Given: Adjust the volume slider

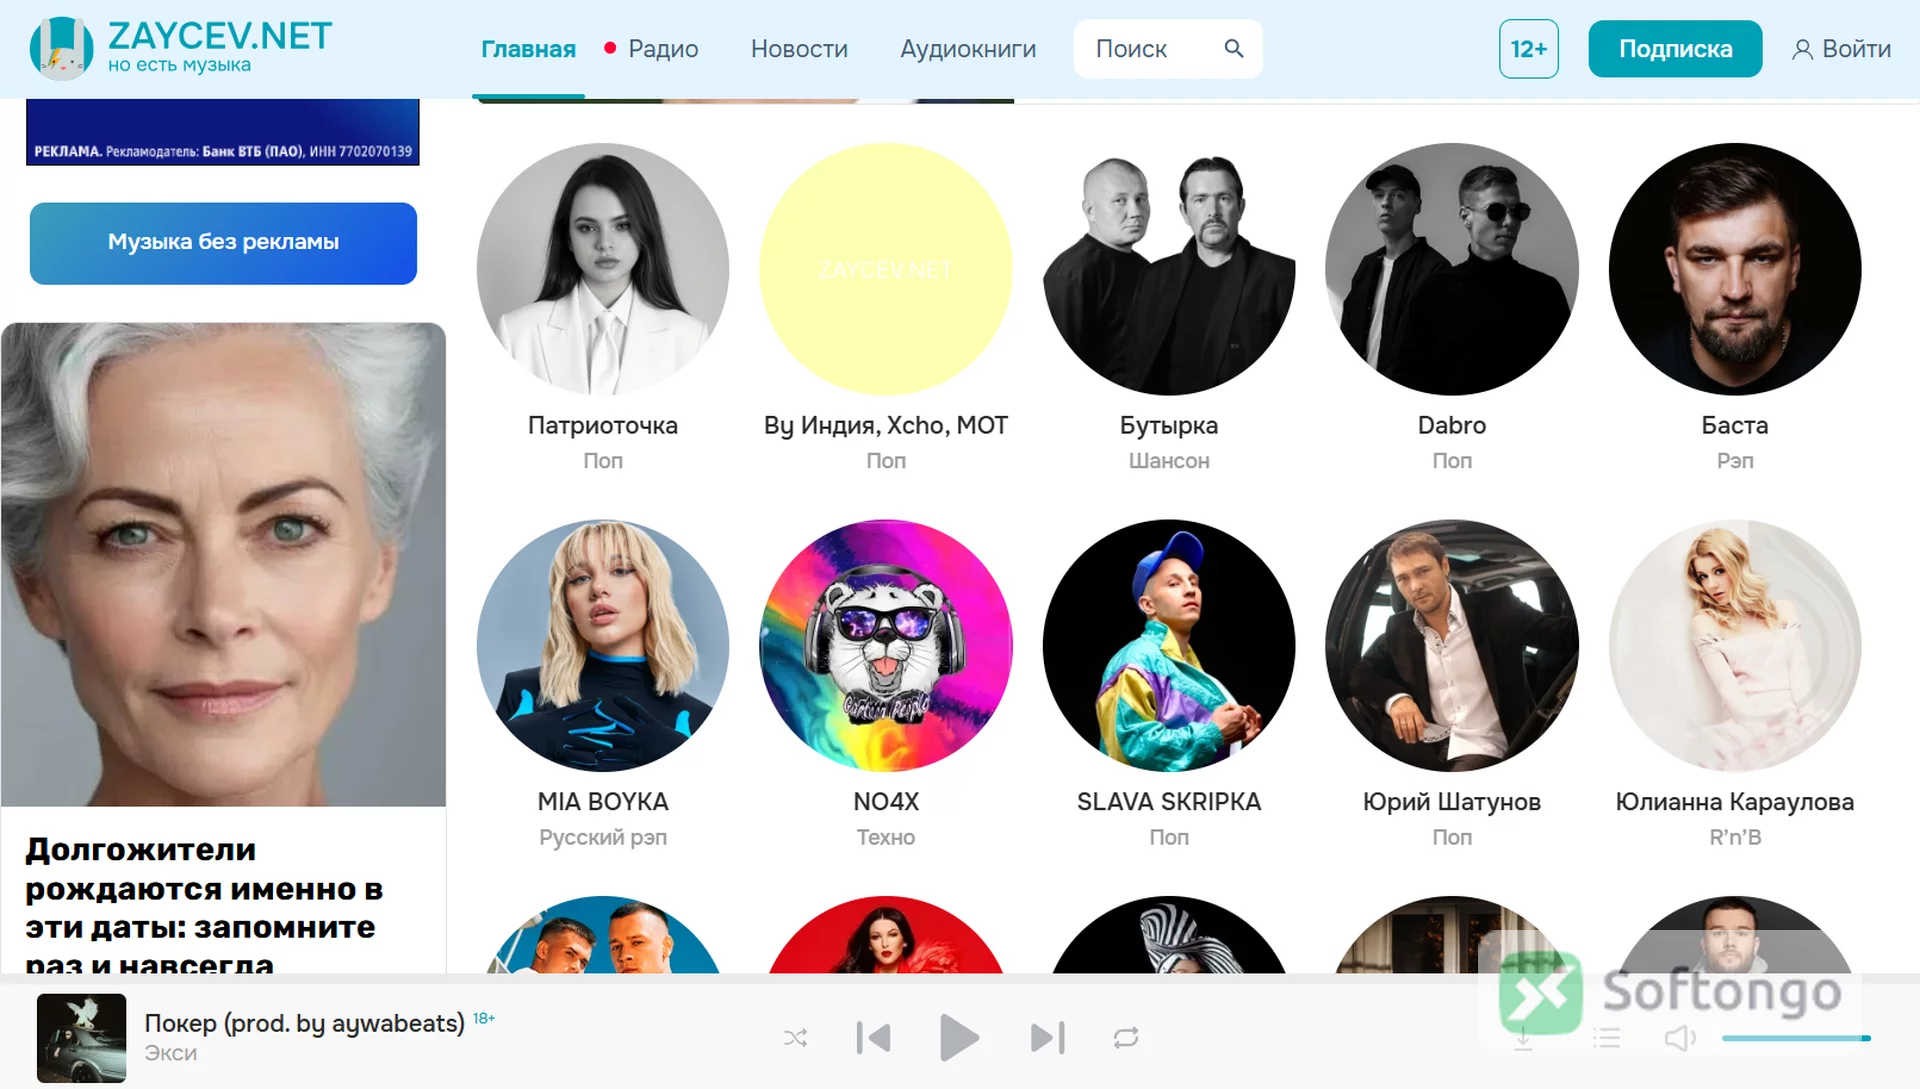Looking at the screenshot, I should [x=1796, y=1038].
